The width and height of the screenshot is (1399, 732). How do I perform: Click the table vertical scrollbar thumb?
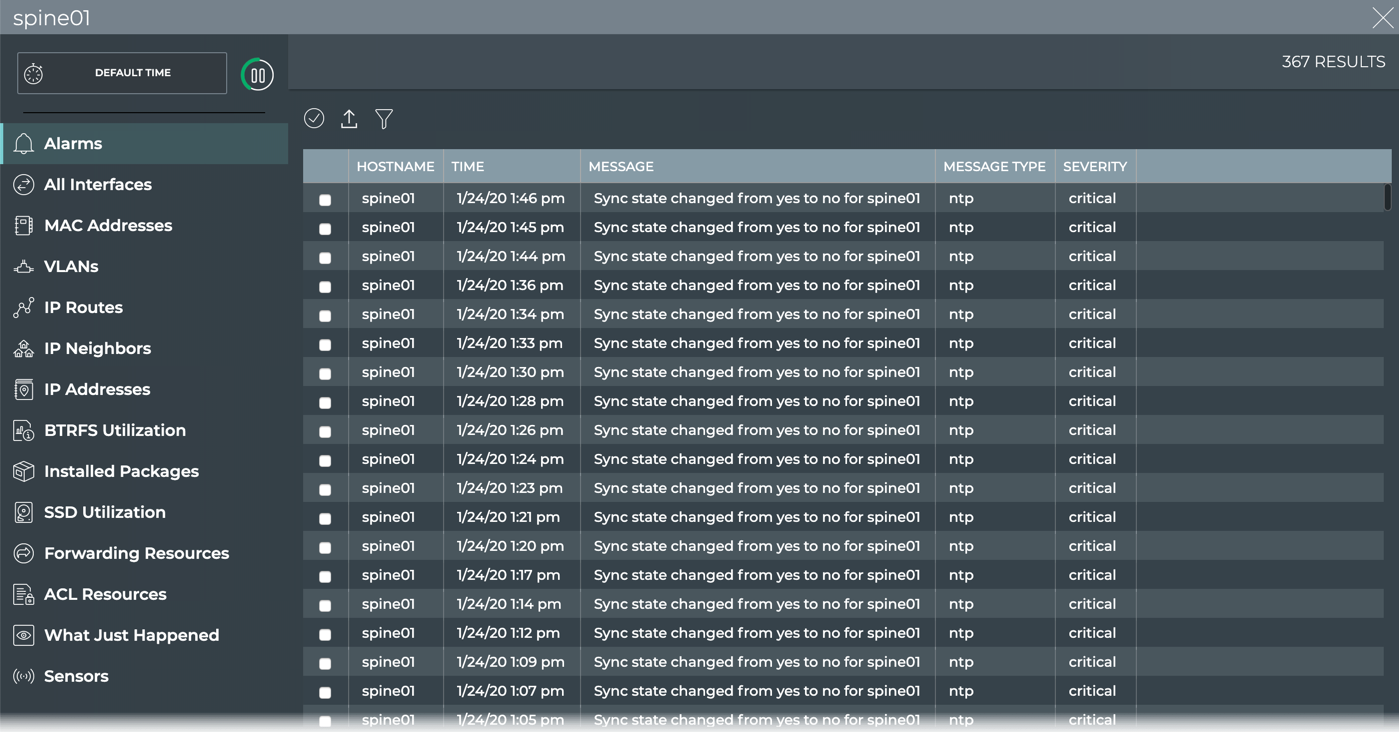(1387, 197)
